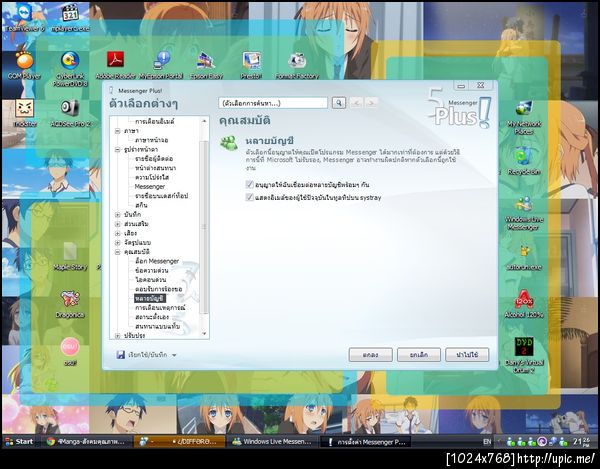The image size is (600, 469).
Task: Click the นำไปใช้ (Apply) button
Action: click(x=467, y=355)
